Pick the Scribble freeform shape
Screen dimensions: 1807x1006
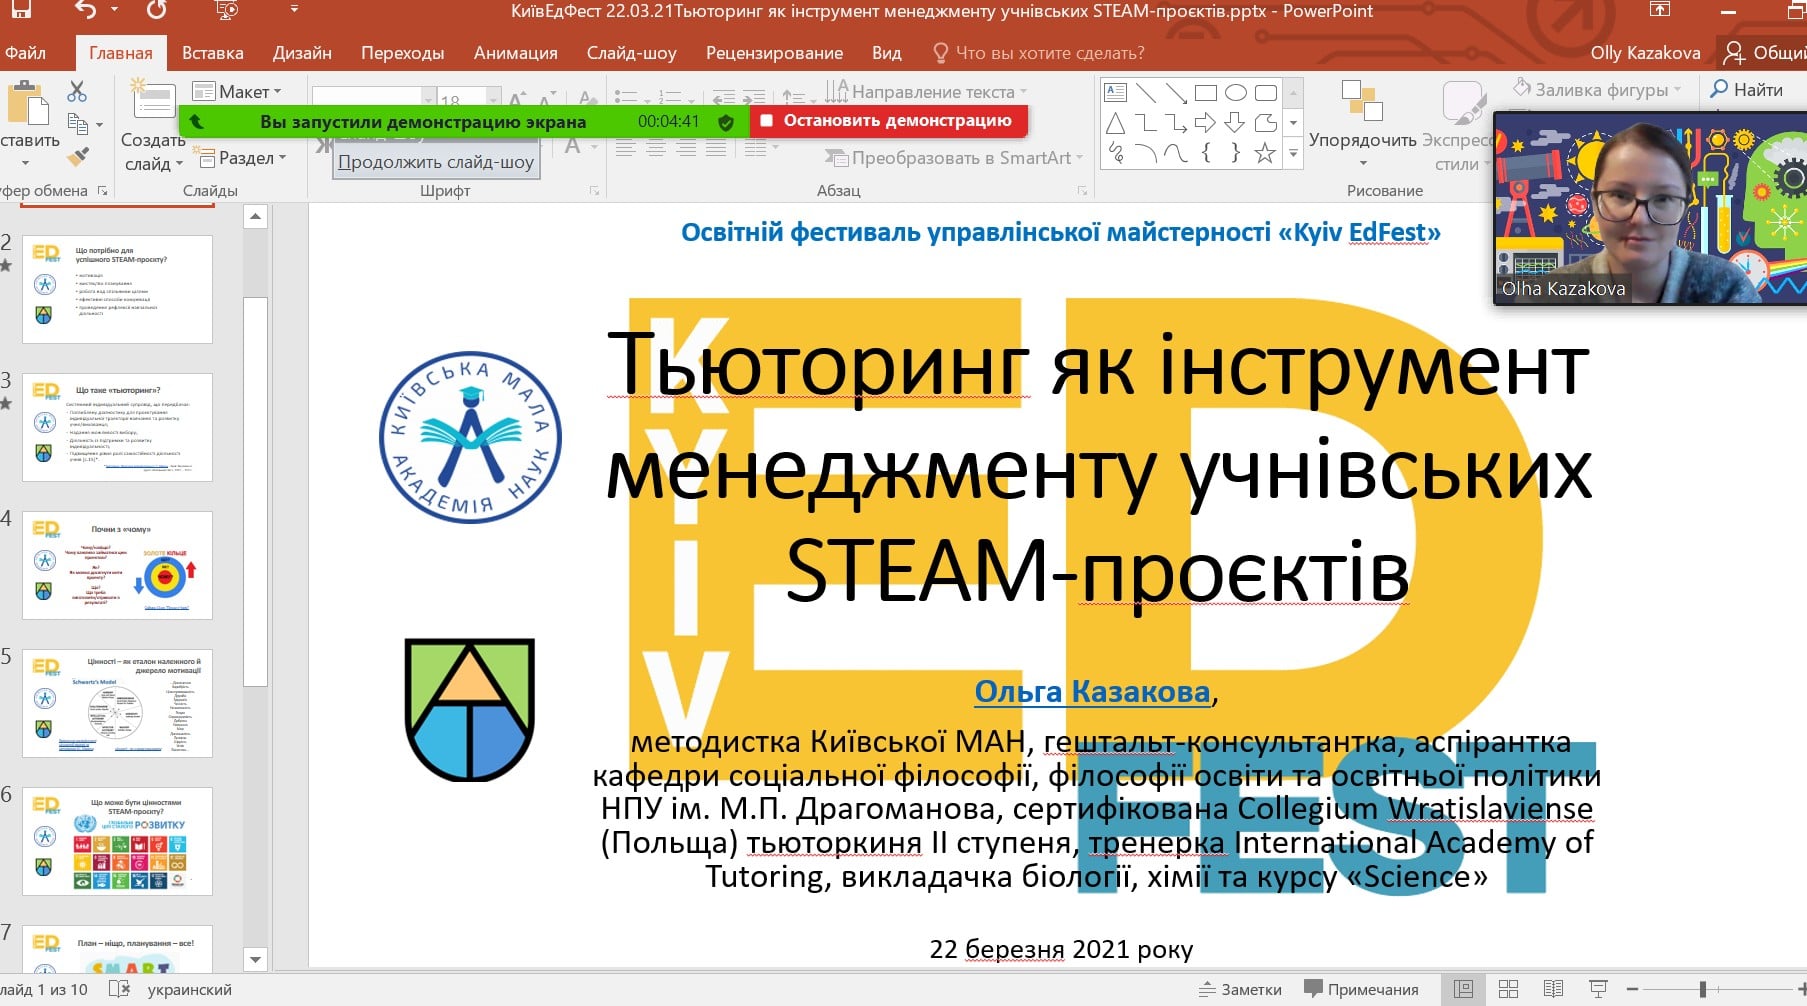(x=1115, y=153)
